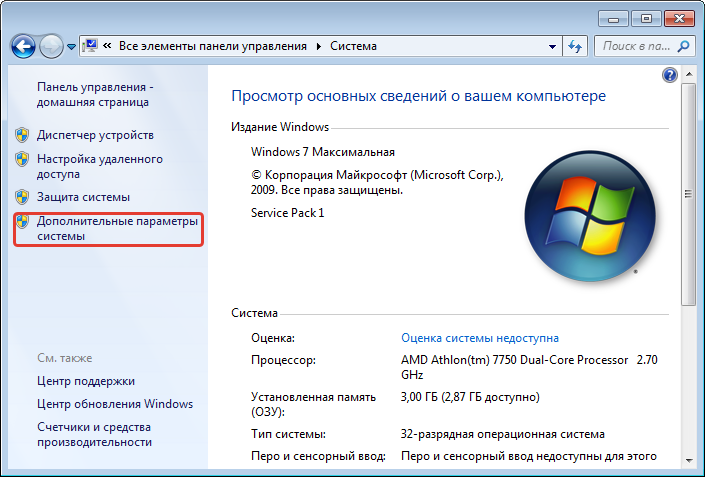
Task: Click the 'См. также' label
Action: (x=65, y=358)
